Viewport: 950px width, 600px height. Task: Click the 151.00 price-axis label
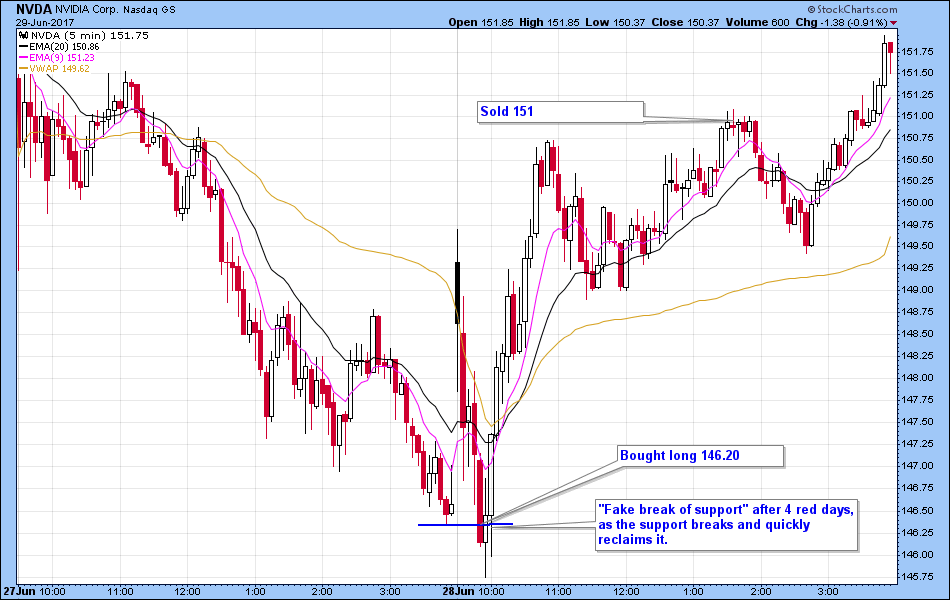click(x=917, y=116)
